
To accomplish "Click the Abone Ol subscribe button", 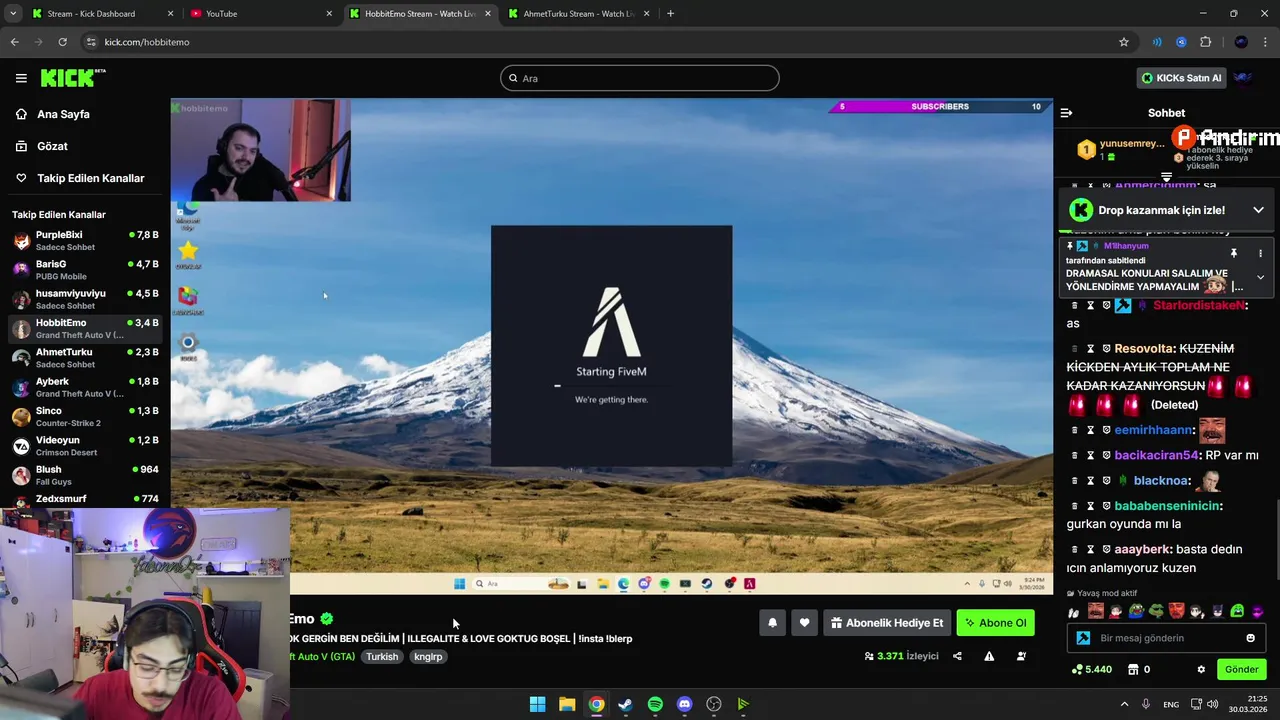I will 995,623.
